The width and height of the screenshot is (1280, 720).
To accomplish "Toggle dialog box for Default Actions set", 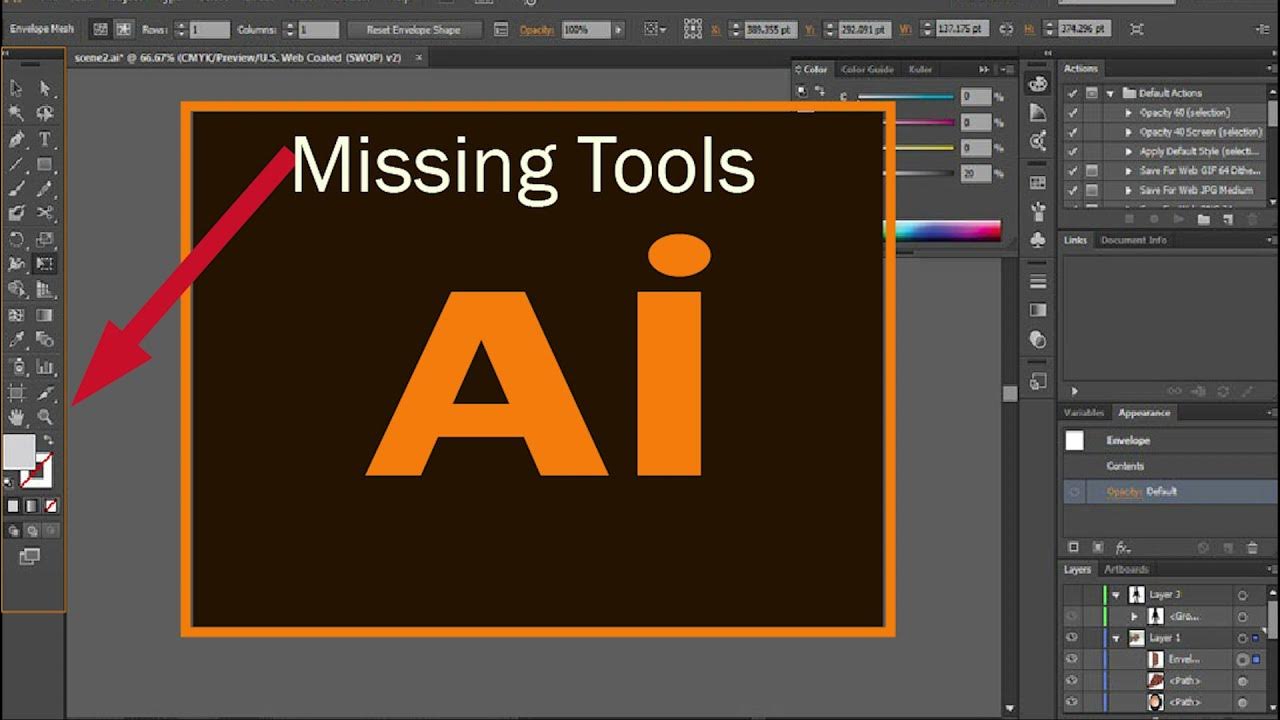I will (x=1092, y=93).
